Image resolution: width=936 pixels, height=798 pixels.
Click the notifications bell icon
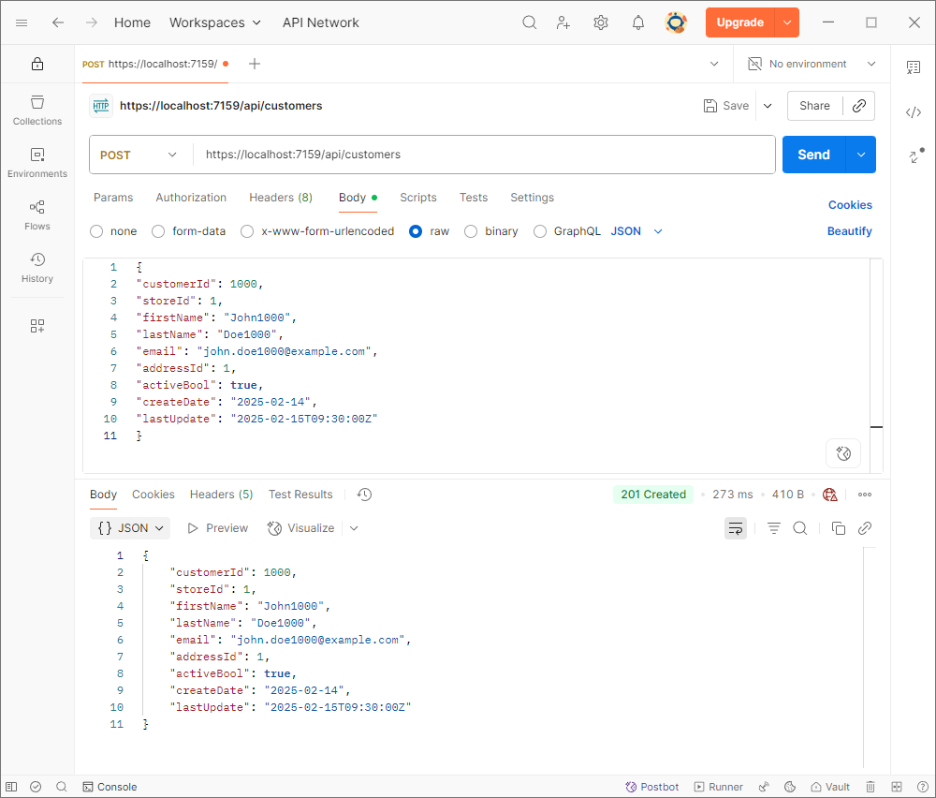[x=638, y=22]
